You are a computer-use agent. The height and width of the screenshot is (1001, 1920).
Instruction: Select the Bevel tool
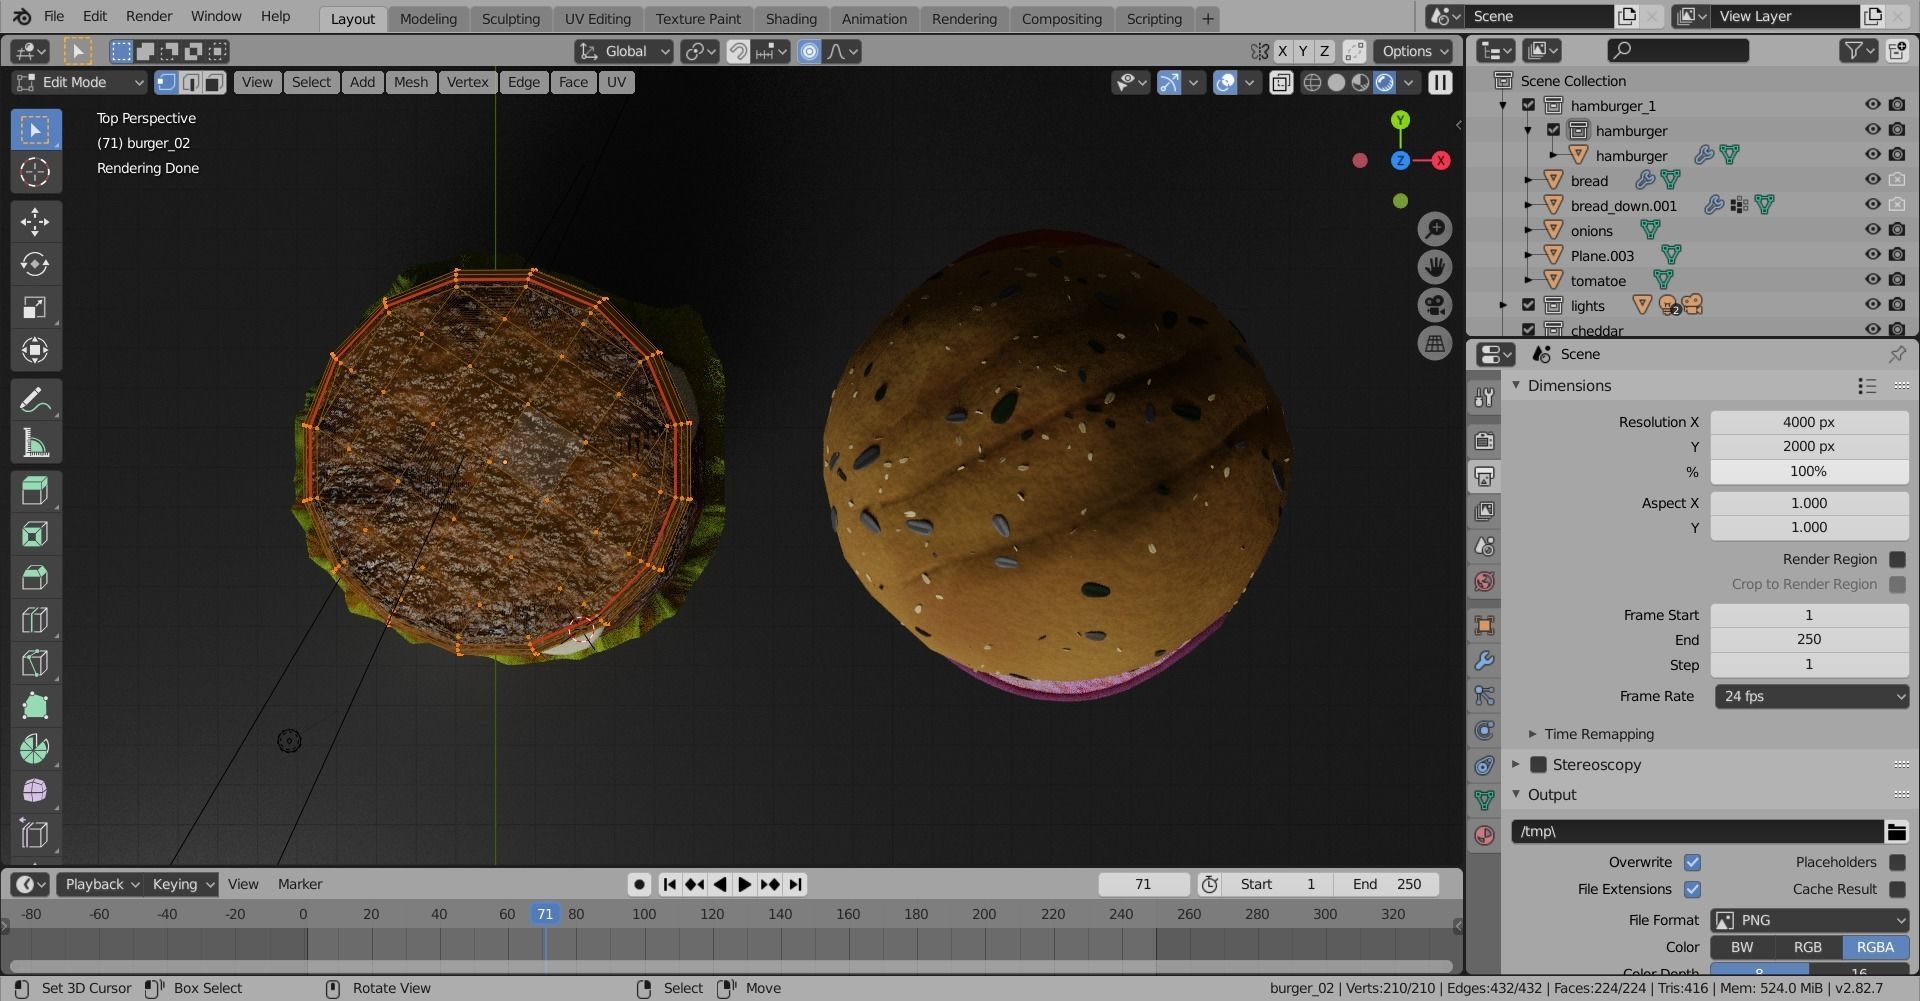35,577
